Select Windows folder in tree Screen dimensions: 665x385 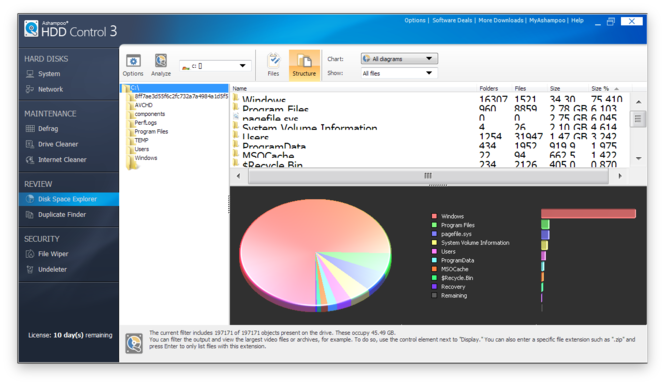(145, 158)
